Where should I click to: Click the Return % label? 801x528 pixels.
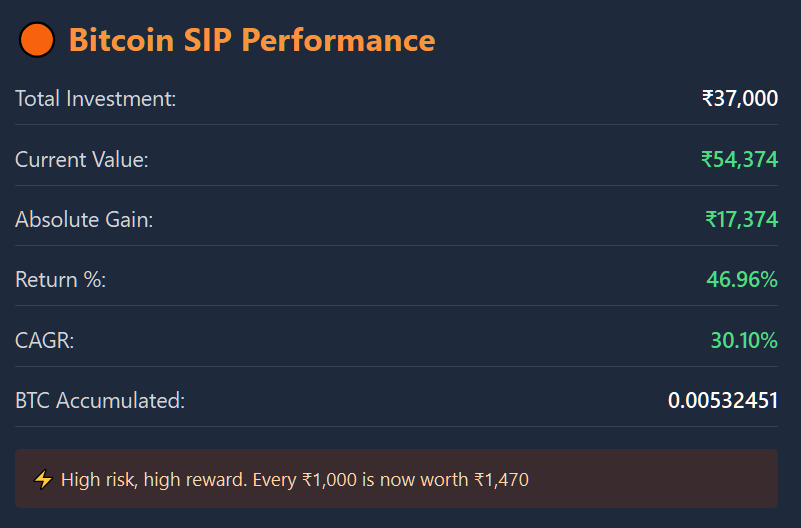pos(61,280)
